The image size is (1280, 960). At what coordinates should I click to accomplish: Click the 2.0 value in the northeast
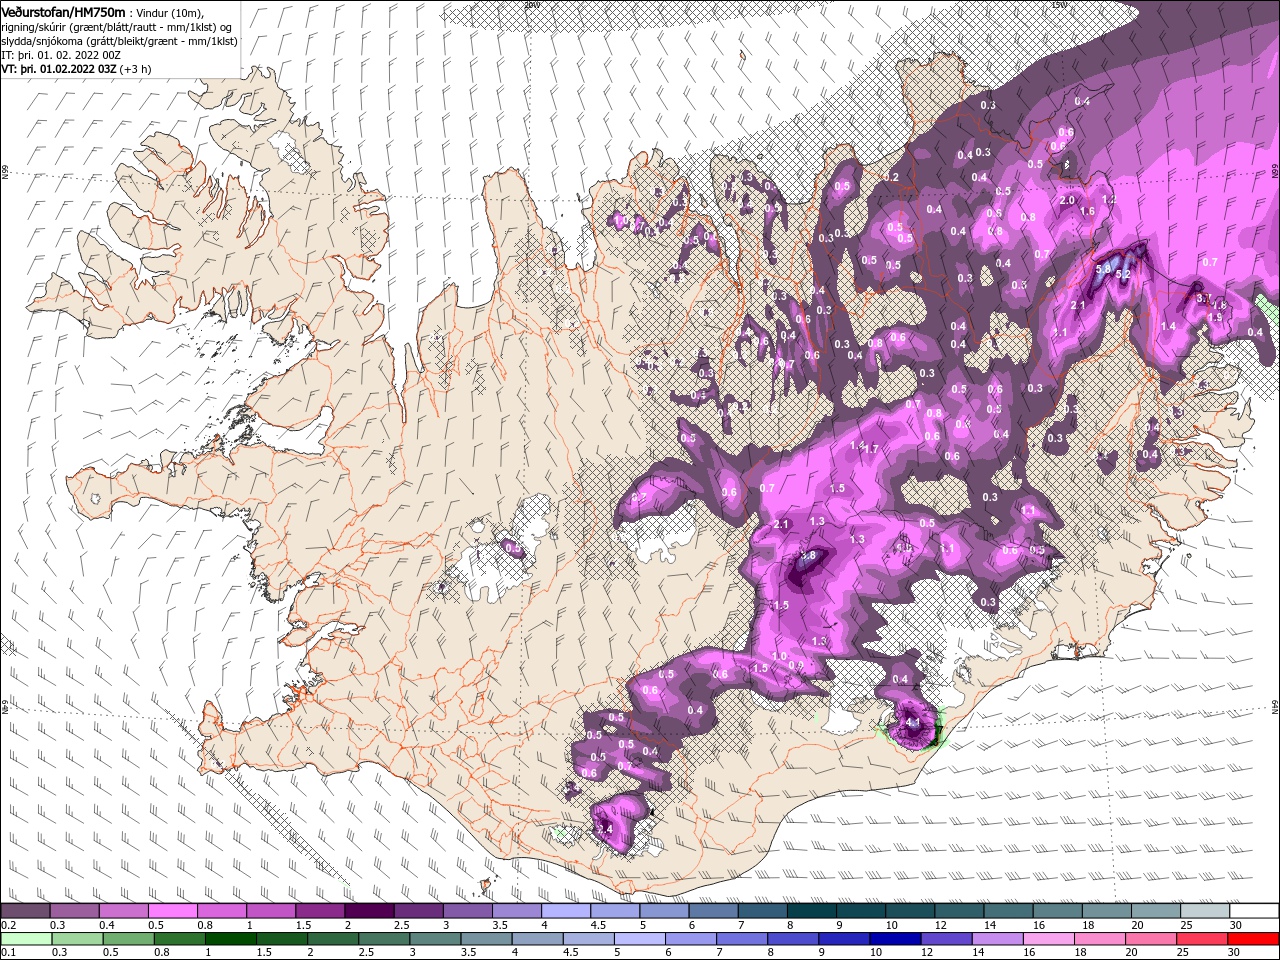pos(1067,200)
